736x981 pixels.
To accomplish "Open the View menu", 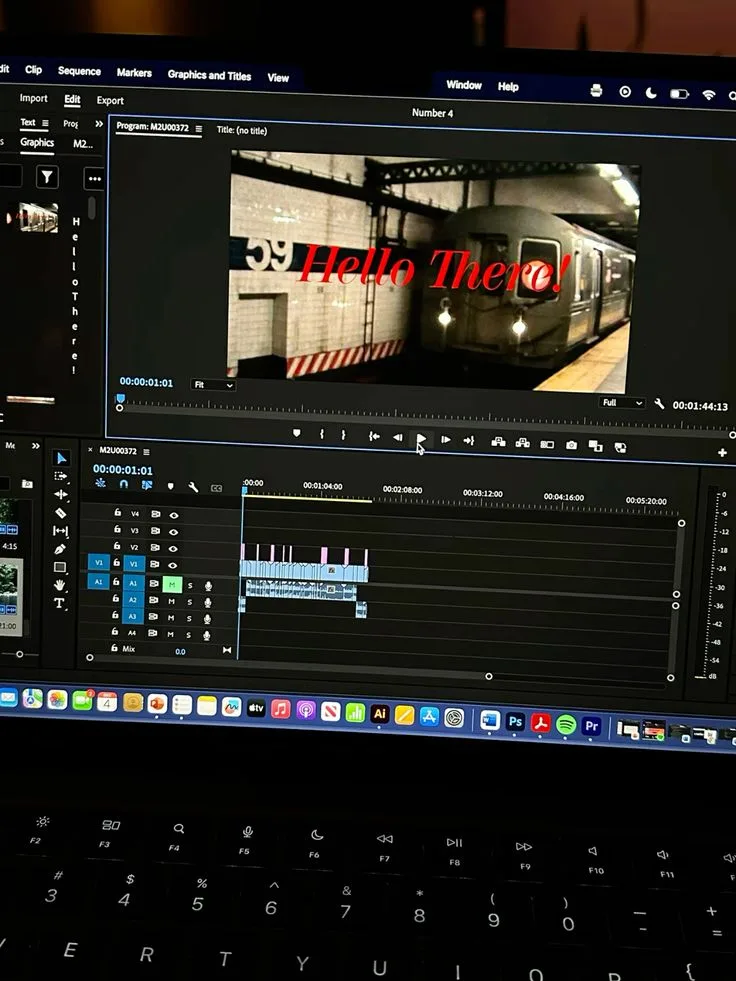I will pos(278,78).
